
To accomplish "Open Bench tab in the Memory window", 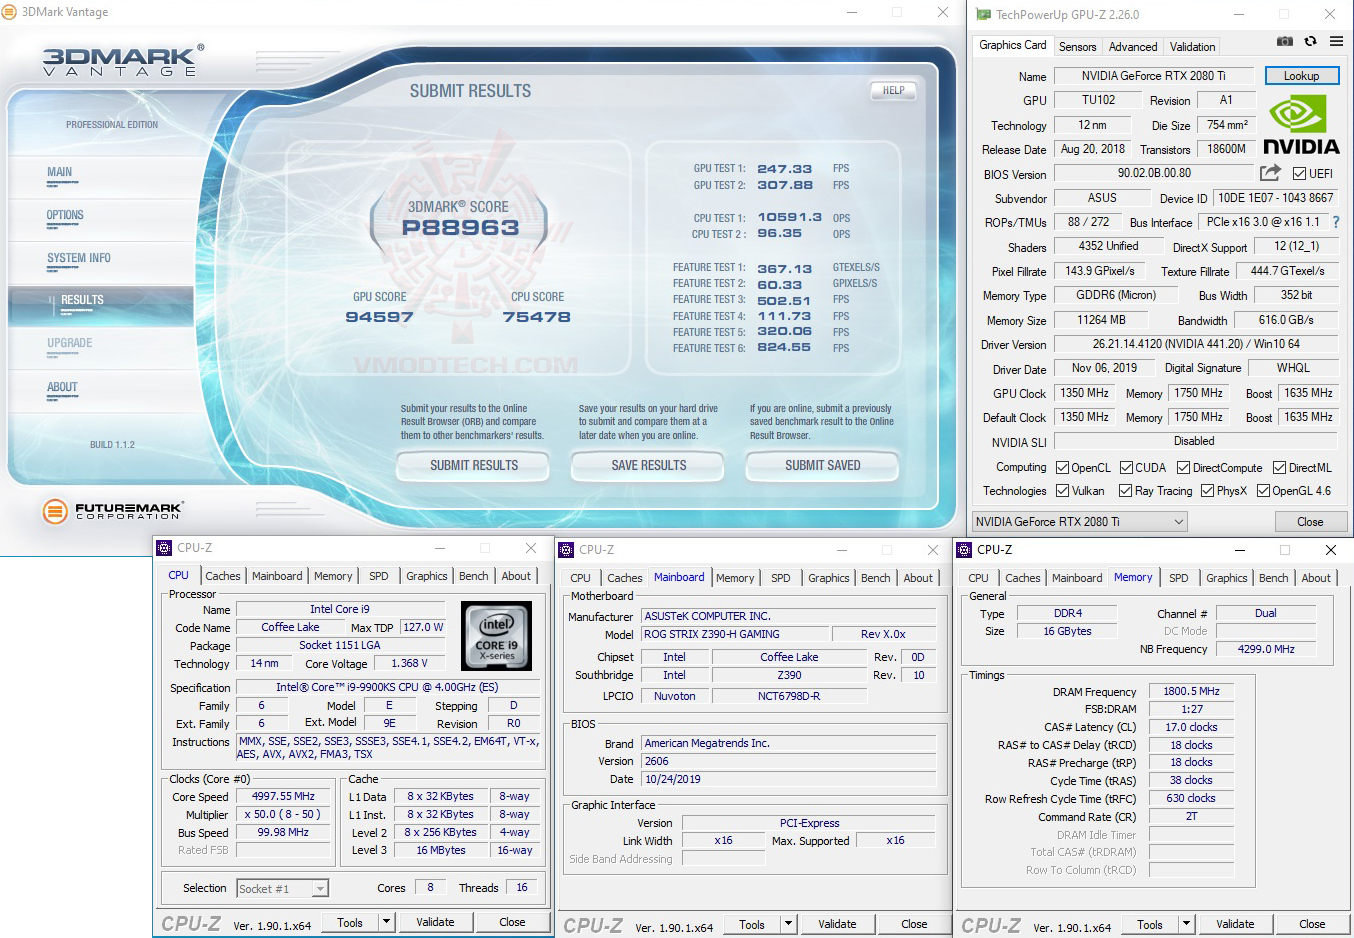I will click(1273, 578).
